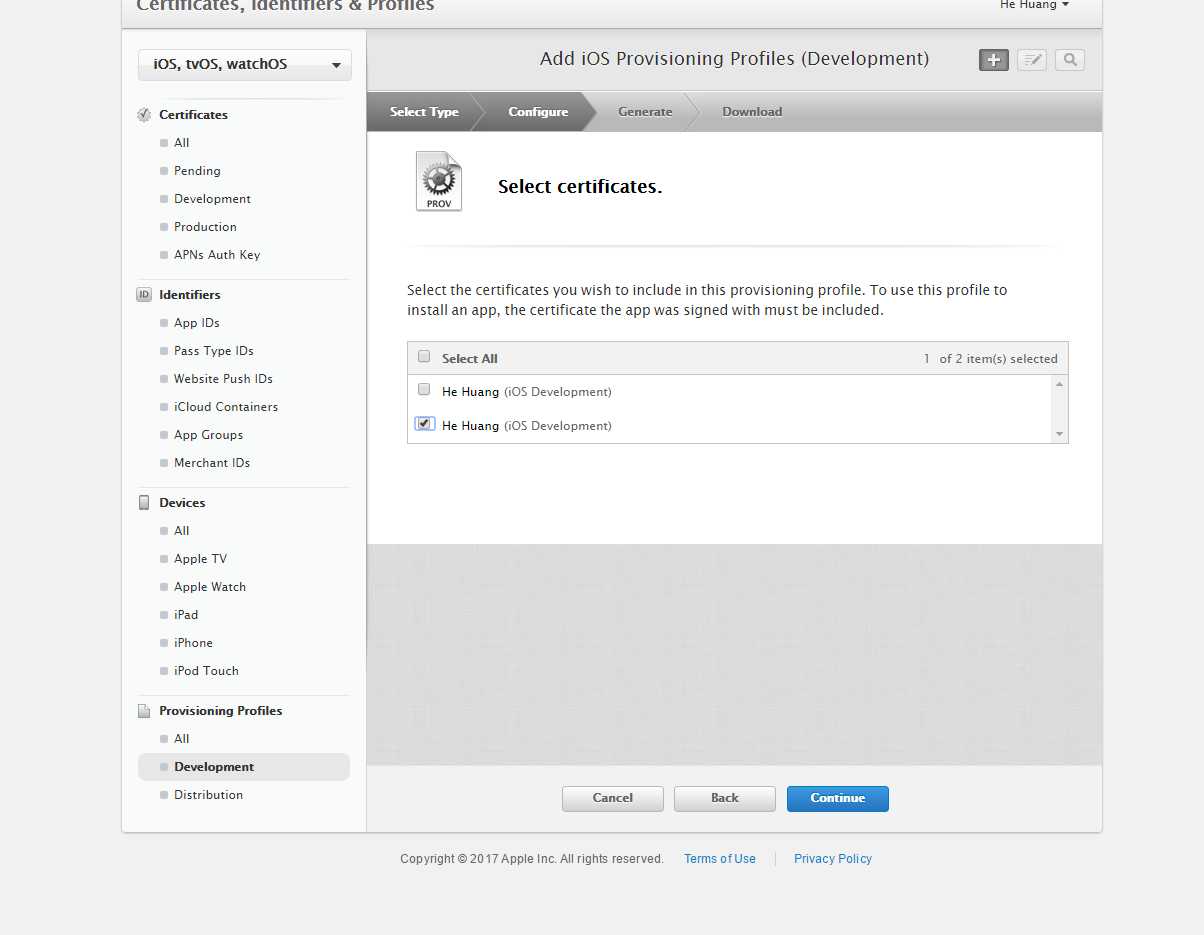Open Merchant IDs
This screenshot has height=935, width=1204.
(212, 463)
